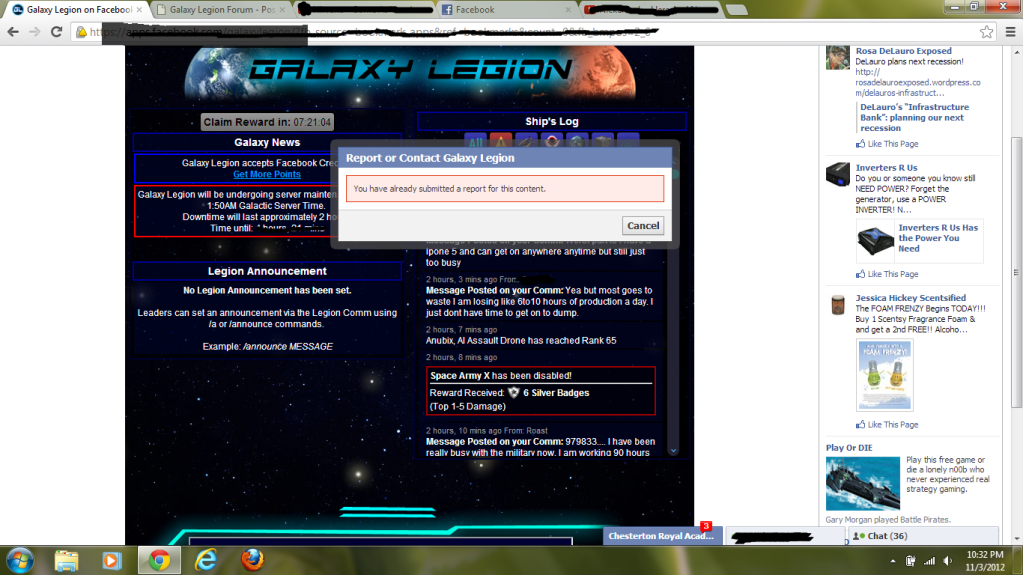Close the Facebook browser tab
Screen dimensions: 1023x575
click(568, 10)
